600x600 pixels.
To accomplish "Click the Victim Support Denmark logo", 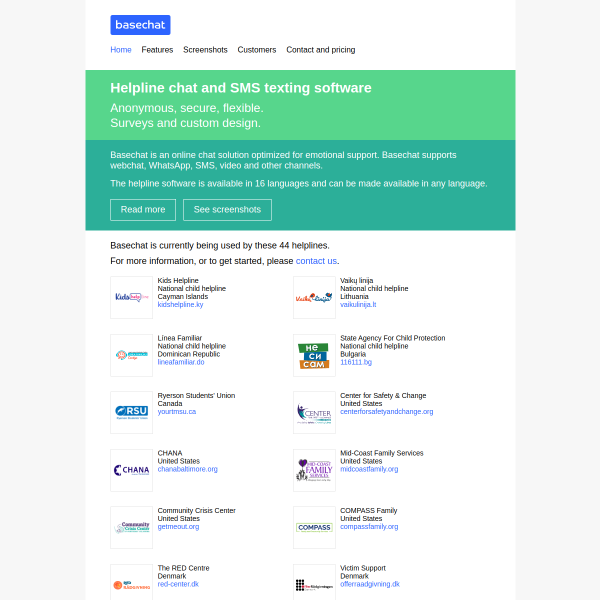I will pos(314,582).
